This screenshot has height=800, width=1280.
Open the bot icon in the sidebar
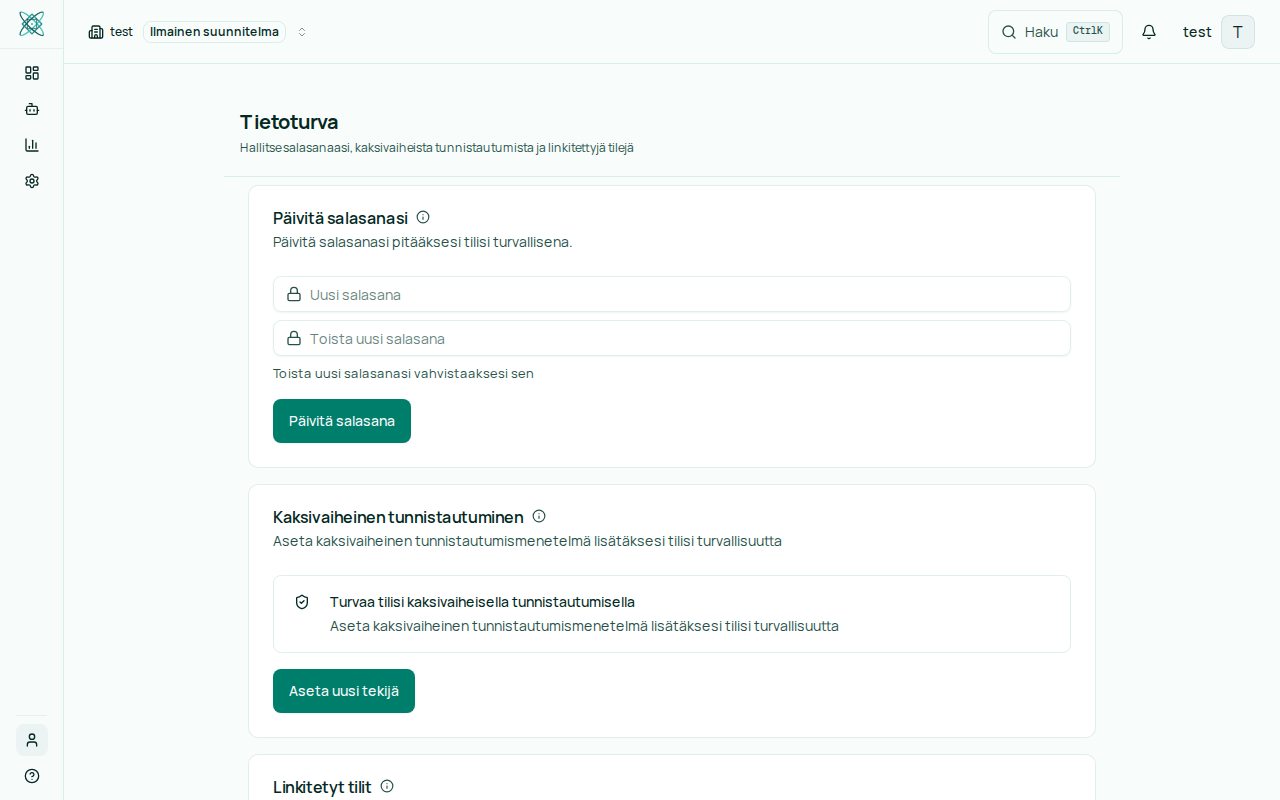point(32,109)
